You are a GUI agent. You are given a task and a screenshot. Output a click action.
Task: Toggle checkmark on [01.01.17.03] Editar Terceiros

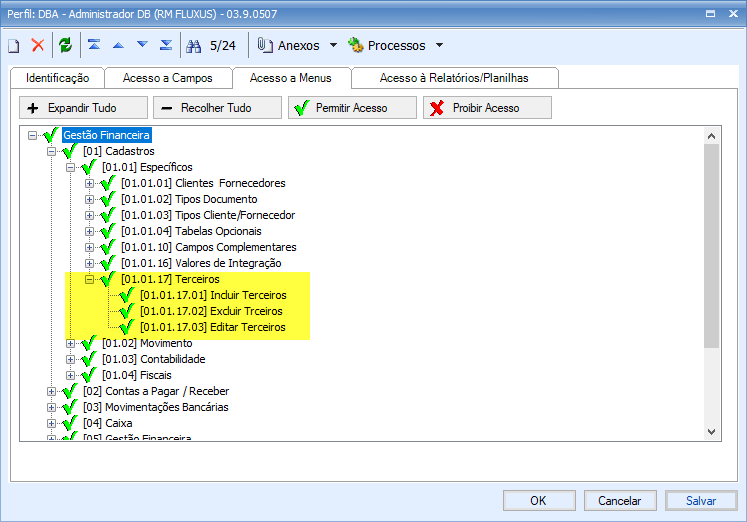tap(127, 327)
